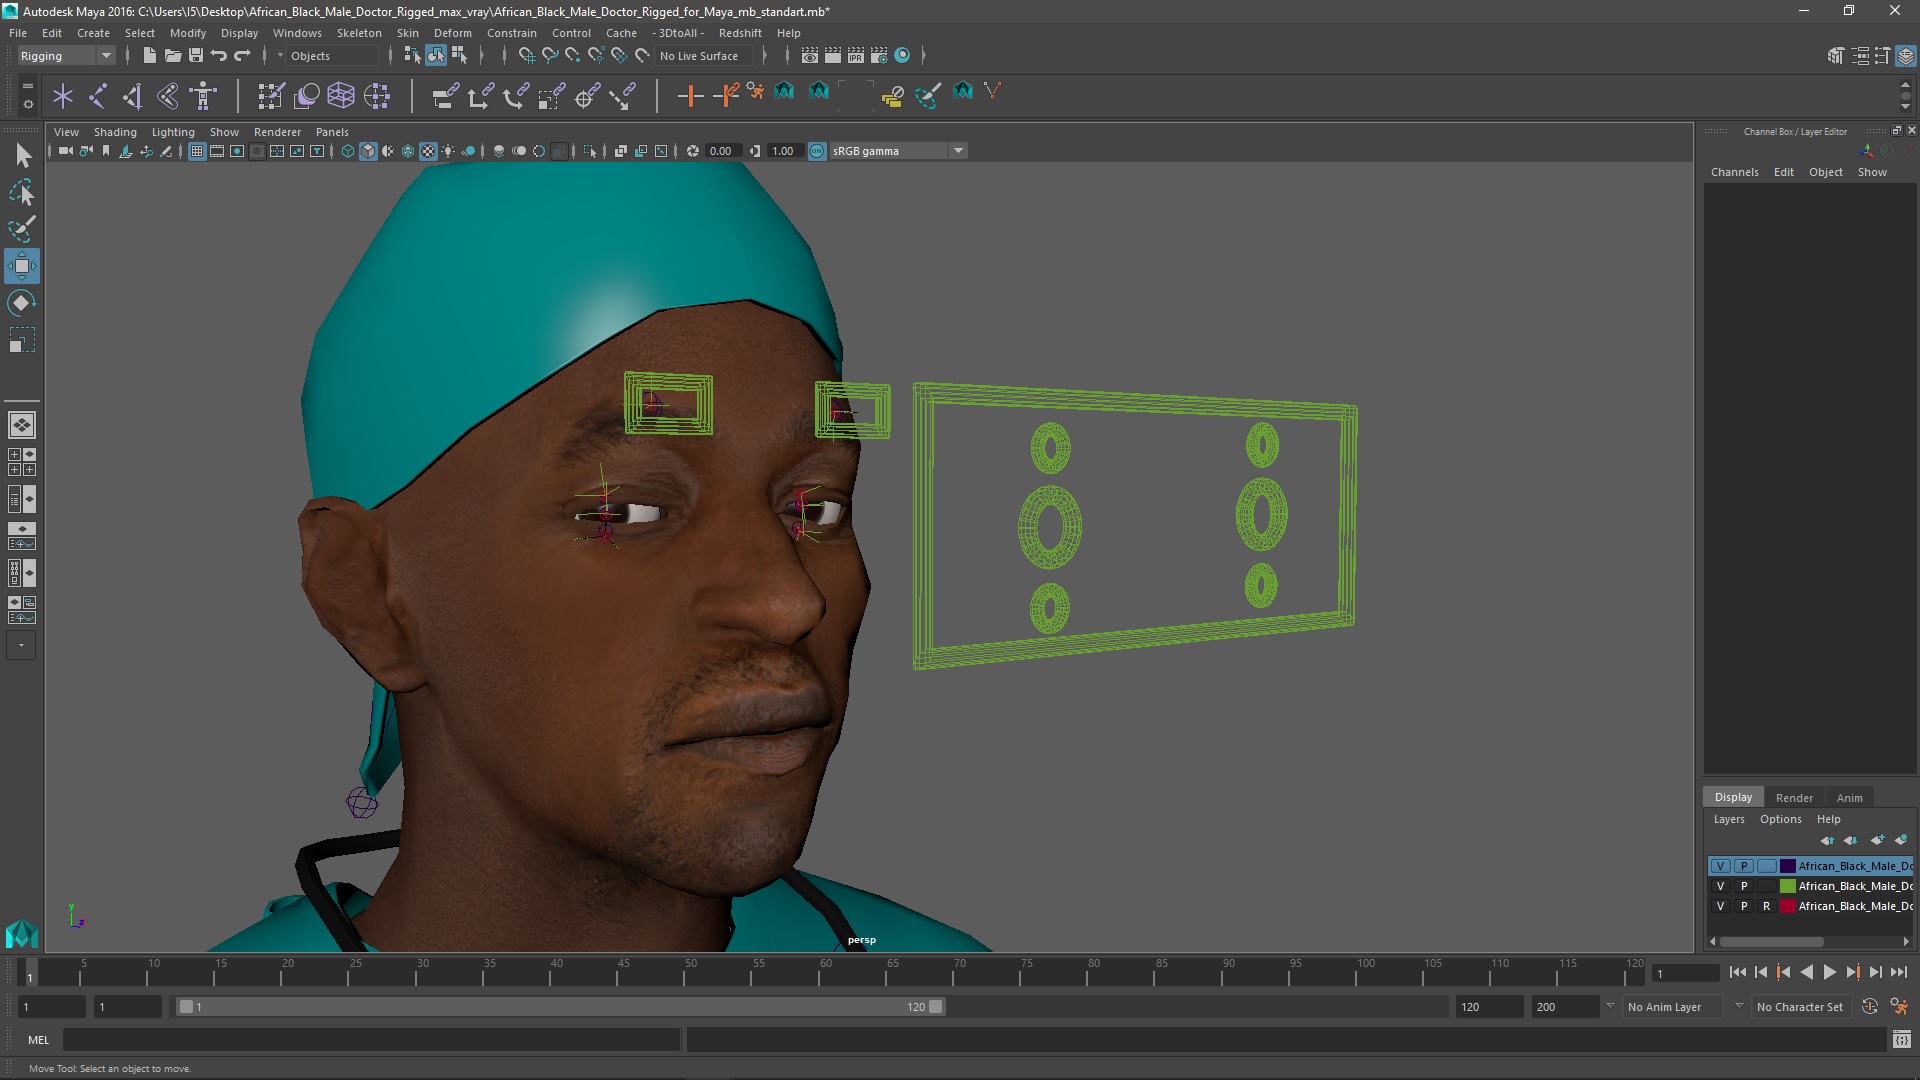Click the Create Joint shelf icon
This screenshot has height=1080, width=1920.
(98, 96)
